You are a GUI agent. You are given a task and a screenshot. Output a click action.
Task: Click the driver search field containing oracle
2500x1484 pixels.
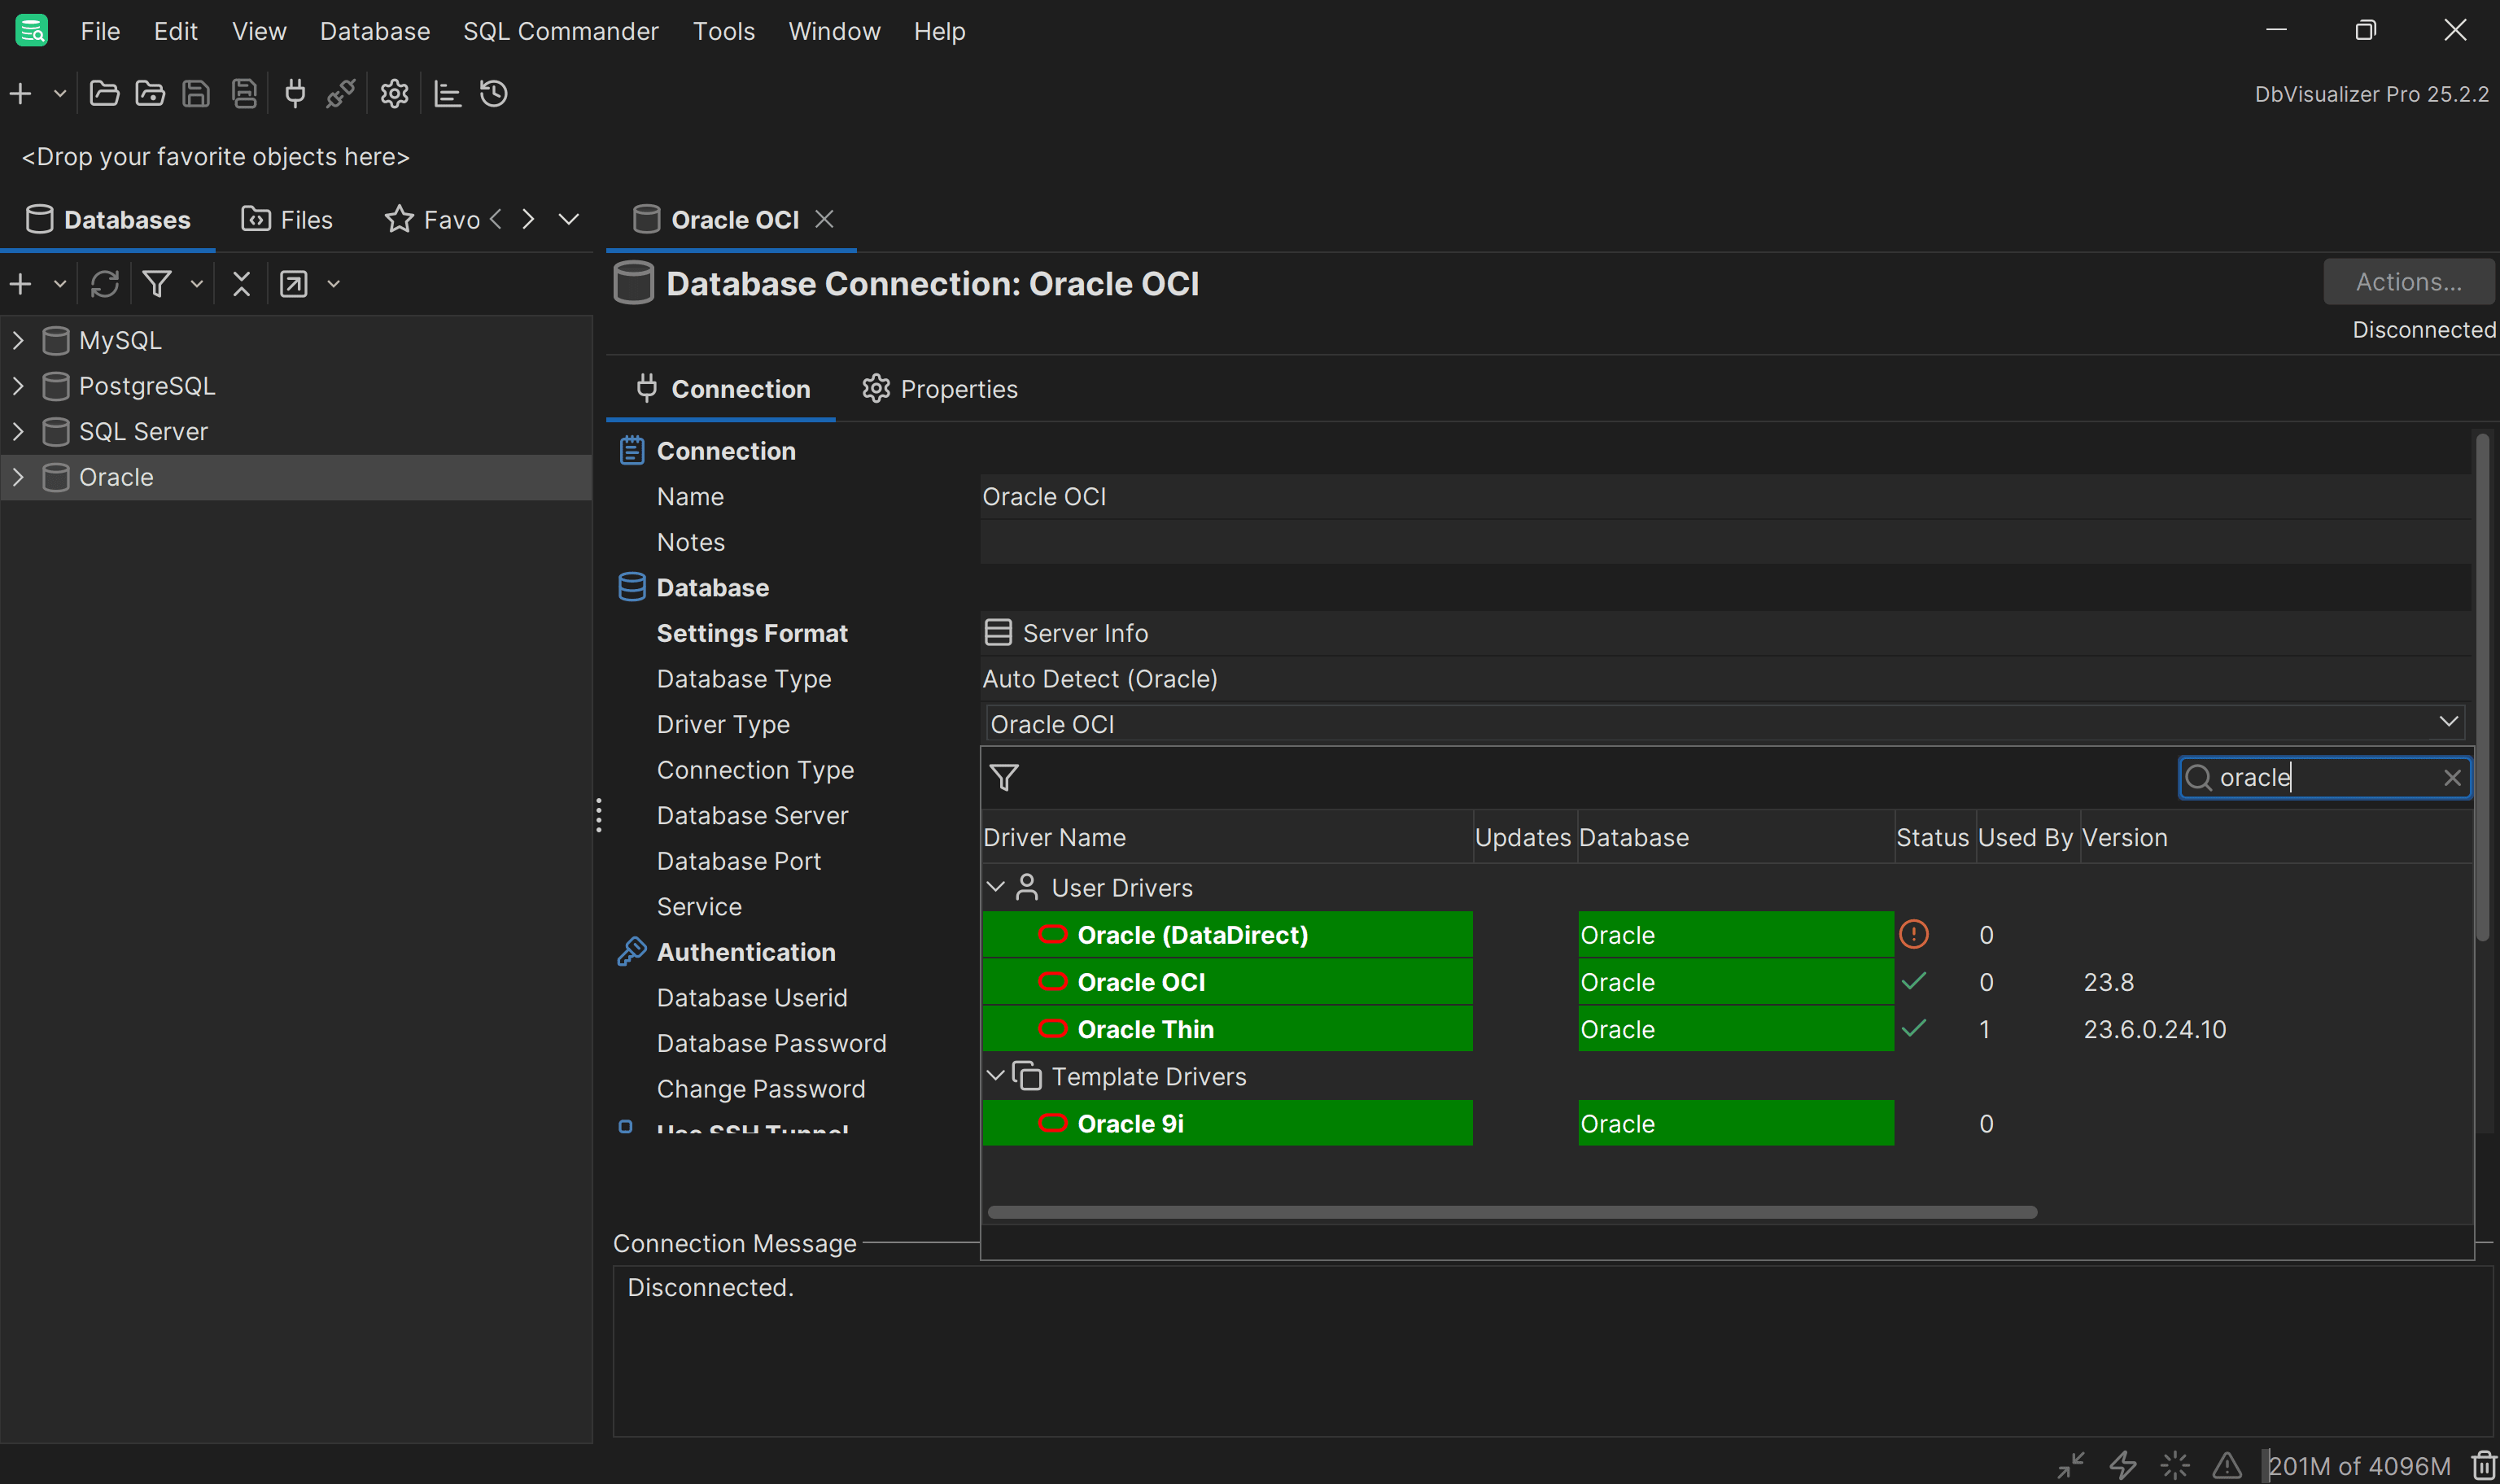[2325, 778]
